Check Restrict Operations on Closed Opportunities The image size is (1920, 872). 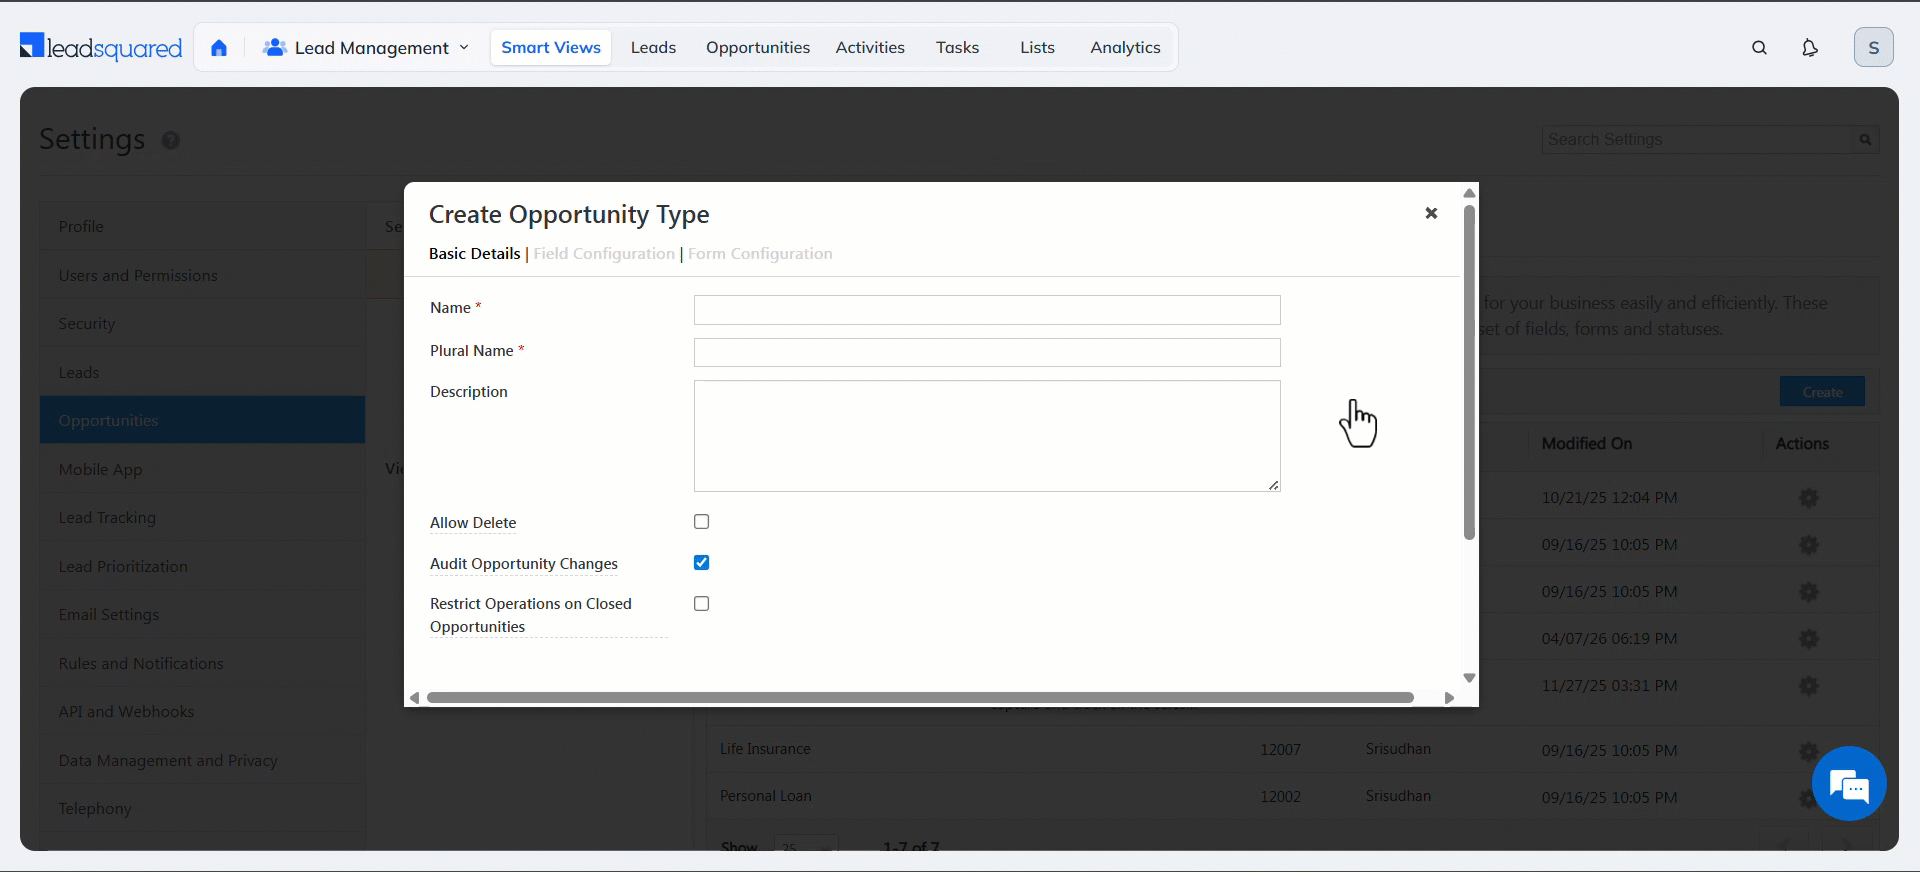click(x=702, y=604)
